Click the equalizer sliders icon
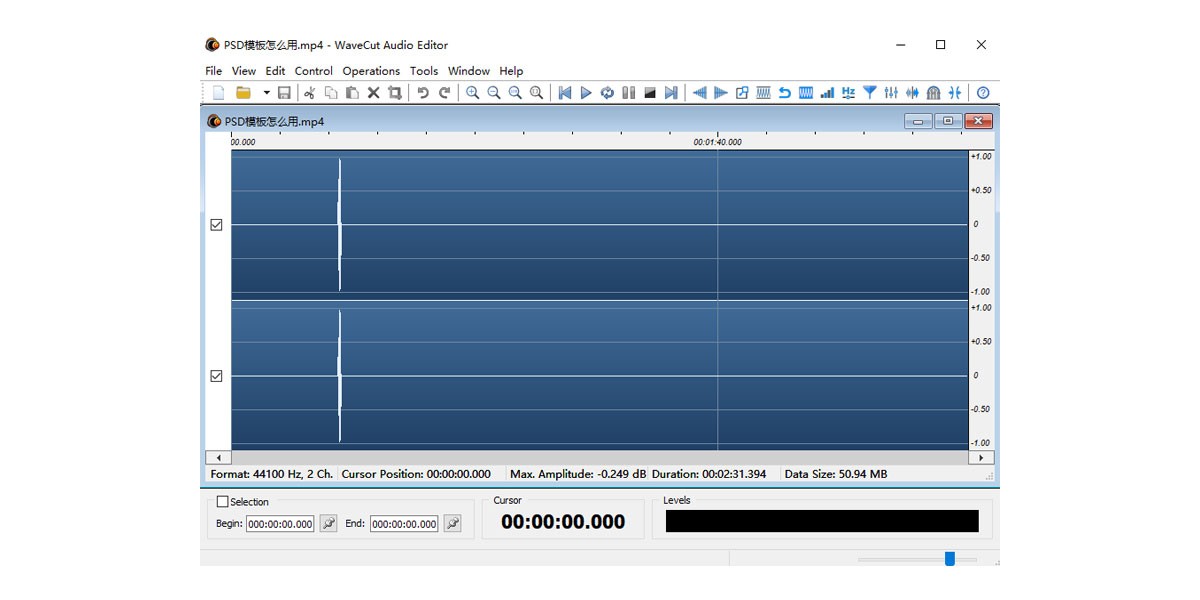Screen dimensions: 1200x600 pyautogui.click(x=891, y=93)
